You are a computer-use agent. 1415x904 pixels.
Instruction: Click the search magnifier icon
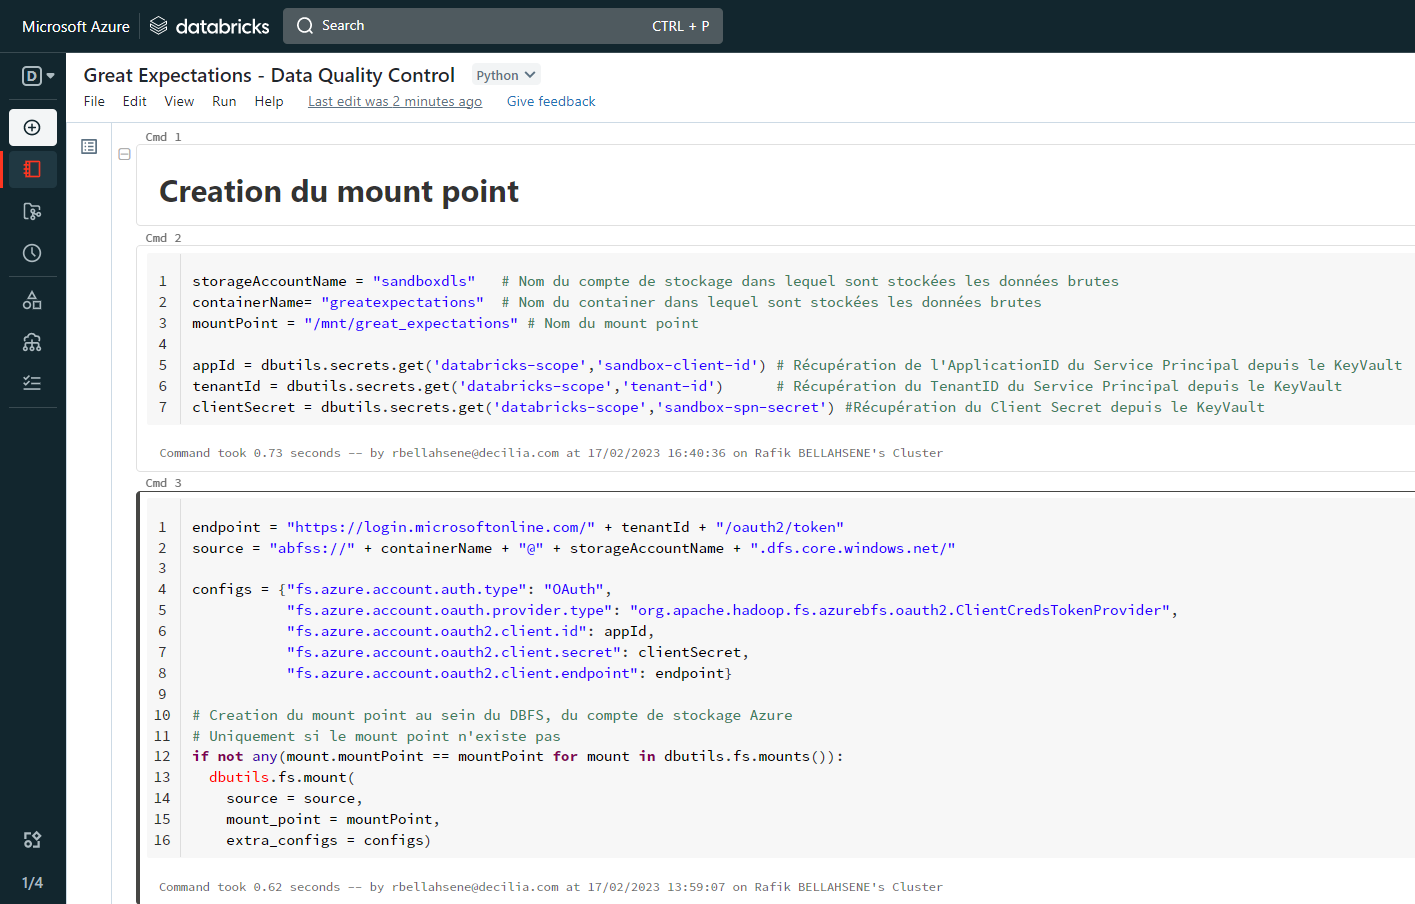[x=305, y=26]
